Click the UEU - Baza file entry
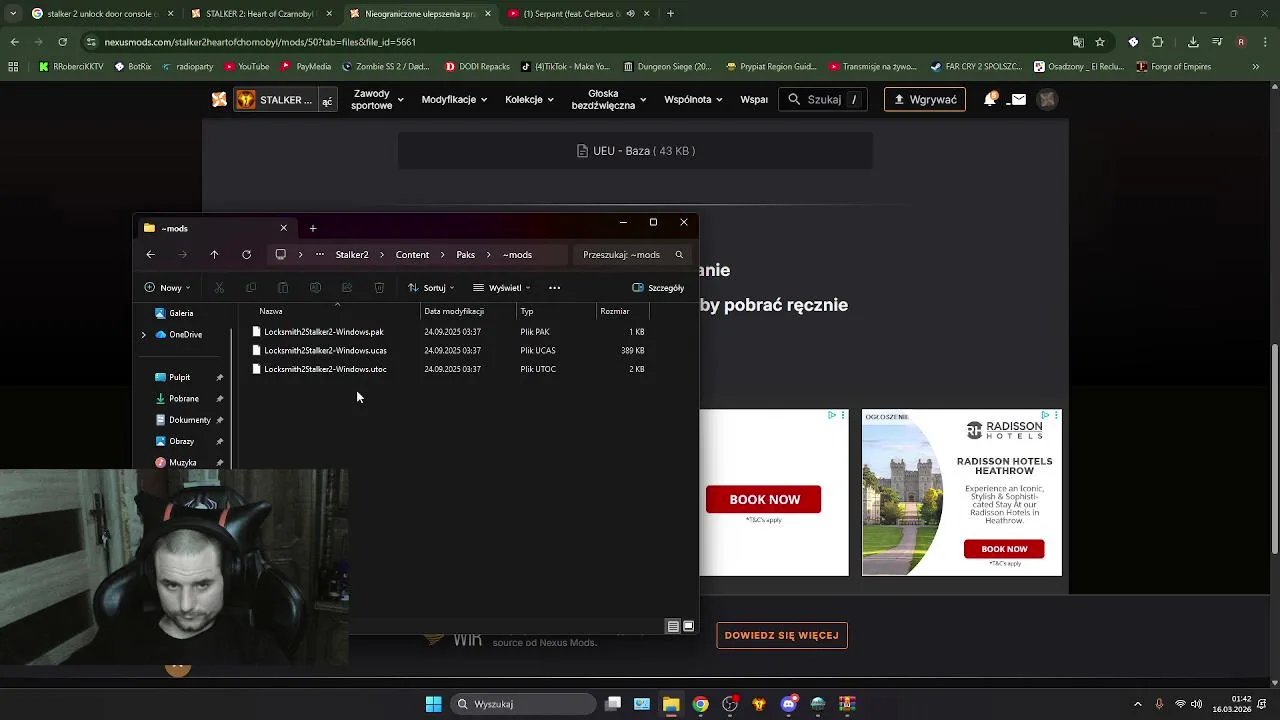The image size is (1280, 720). 636,151
